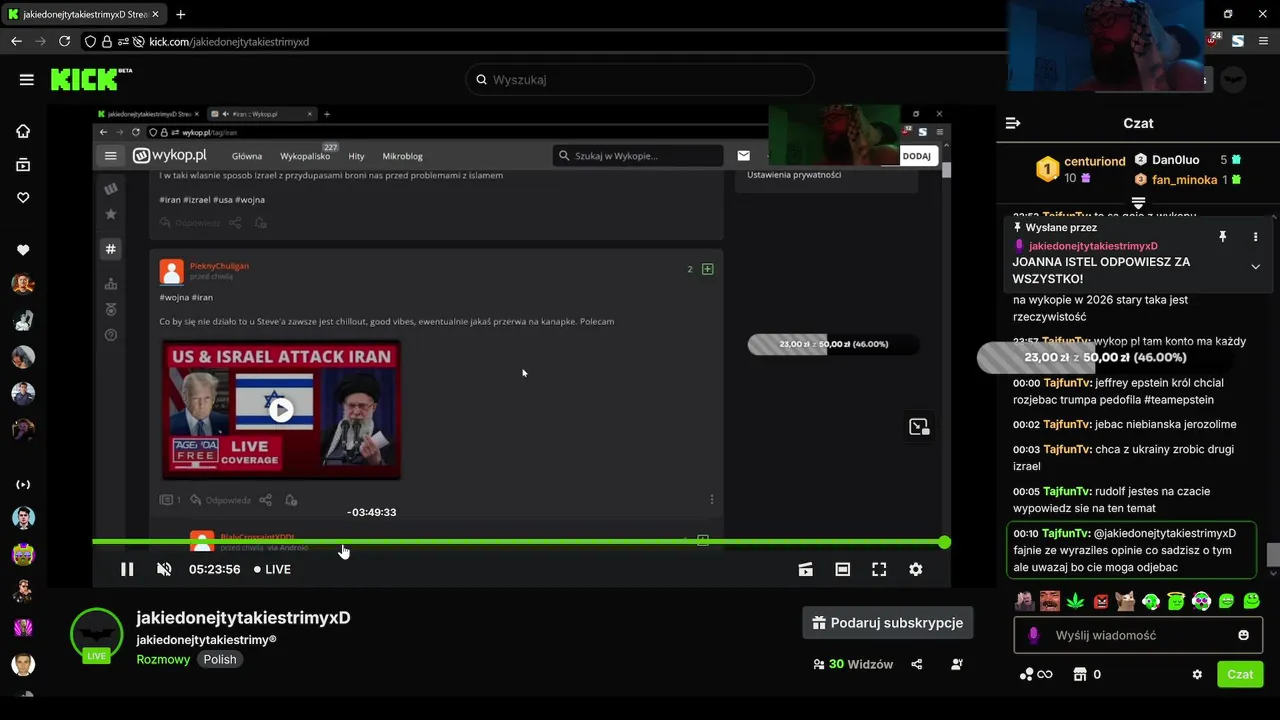Send message with the green Czat button
The width and height of the screenshot is (1280, 720).
(1240, 674)
